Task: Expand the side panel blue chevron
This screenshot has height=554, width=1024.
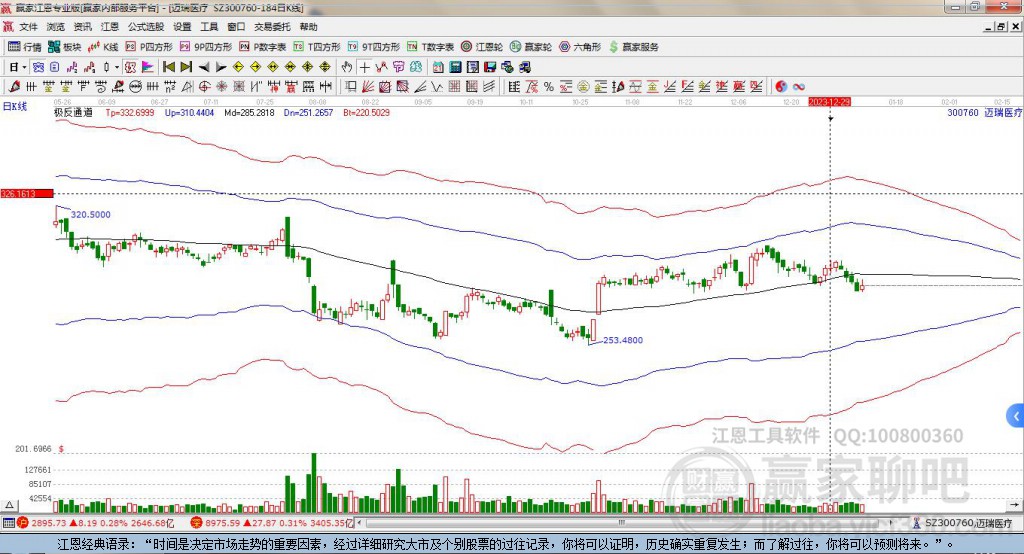Action: point(1016,416)
